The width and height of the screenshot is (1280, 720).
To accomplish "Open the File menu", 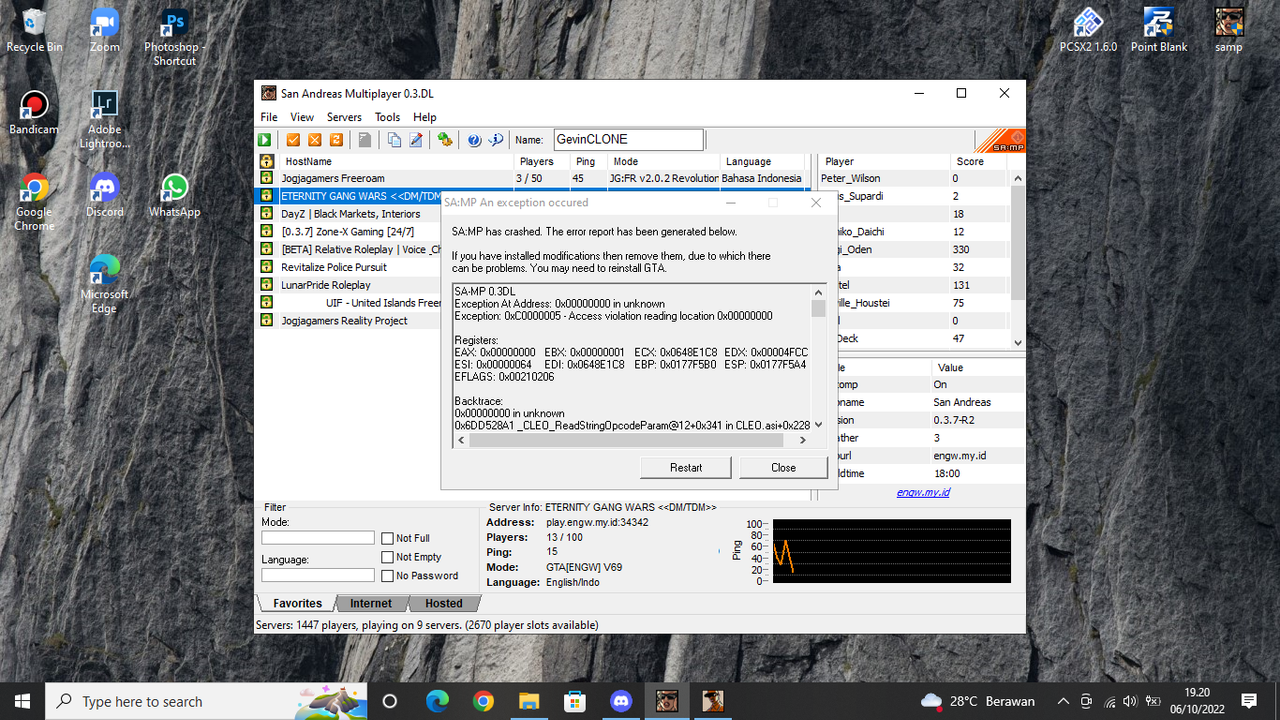I will (269, 117).
